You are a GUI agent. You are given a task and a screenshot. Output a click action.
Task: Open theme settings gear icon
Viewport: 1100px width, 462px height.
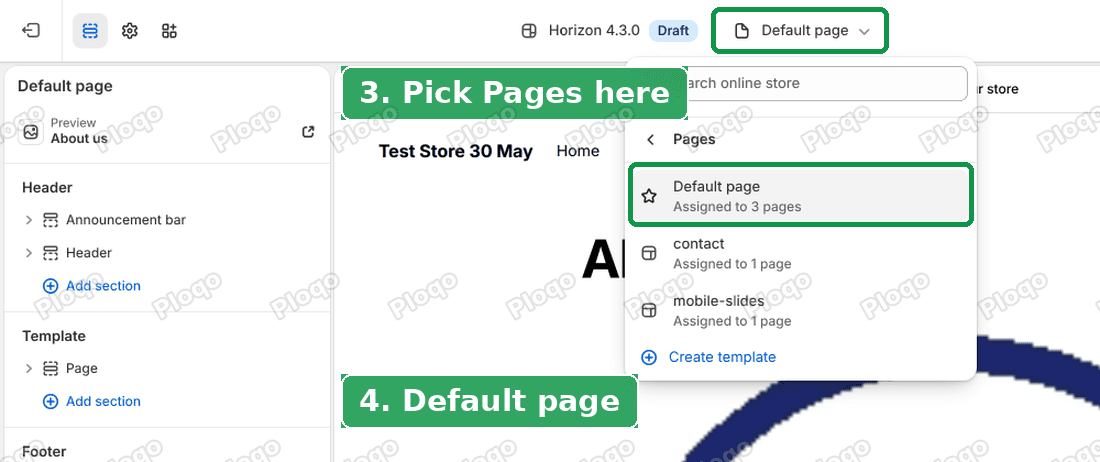coord(130,31)
